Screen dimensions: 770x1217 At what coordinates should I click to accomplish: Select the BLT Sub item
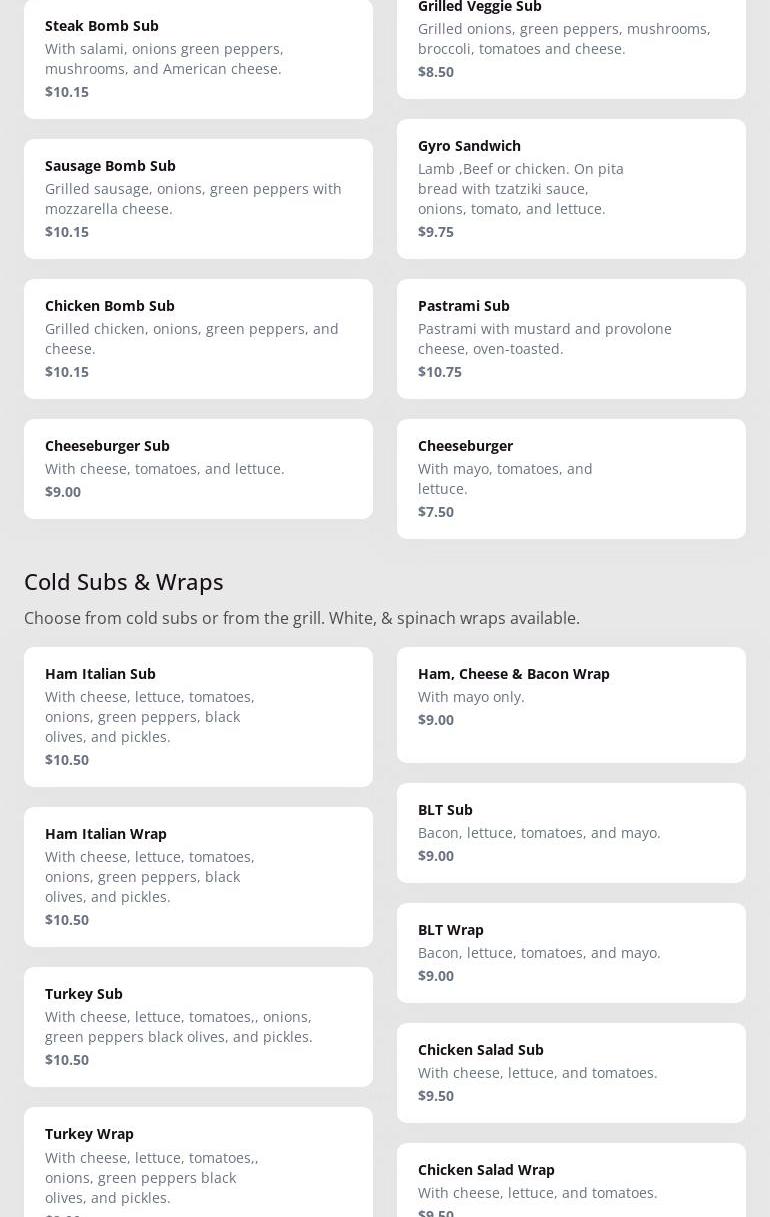click(x=571, y=833)
